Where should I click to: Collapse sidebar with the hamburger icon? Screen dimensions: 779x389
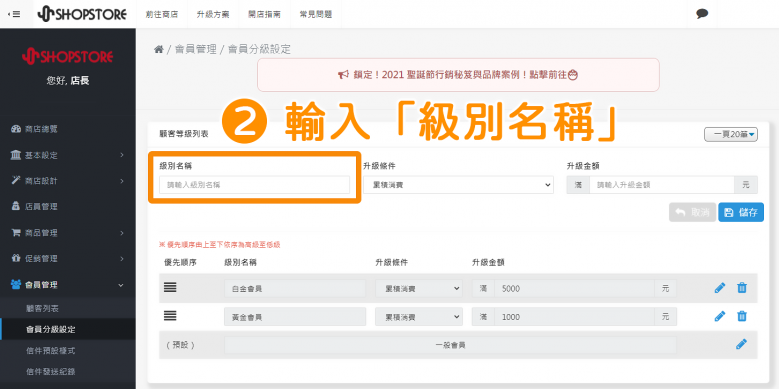[14, 14]
